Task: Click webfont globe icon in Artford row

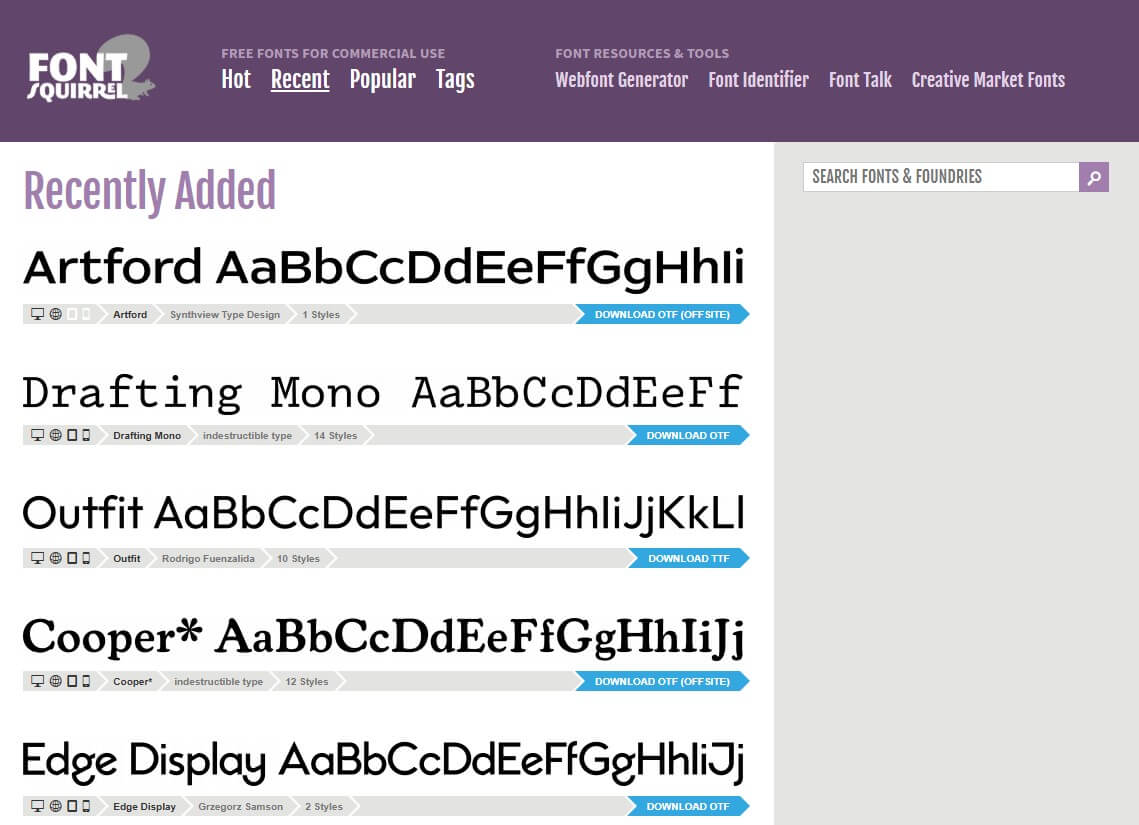Action: [x=55, y=314]
